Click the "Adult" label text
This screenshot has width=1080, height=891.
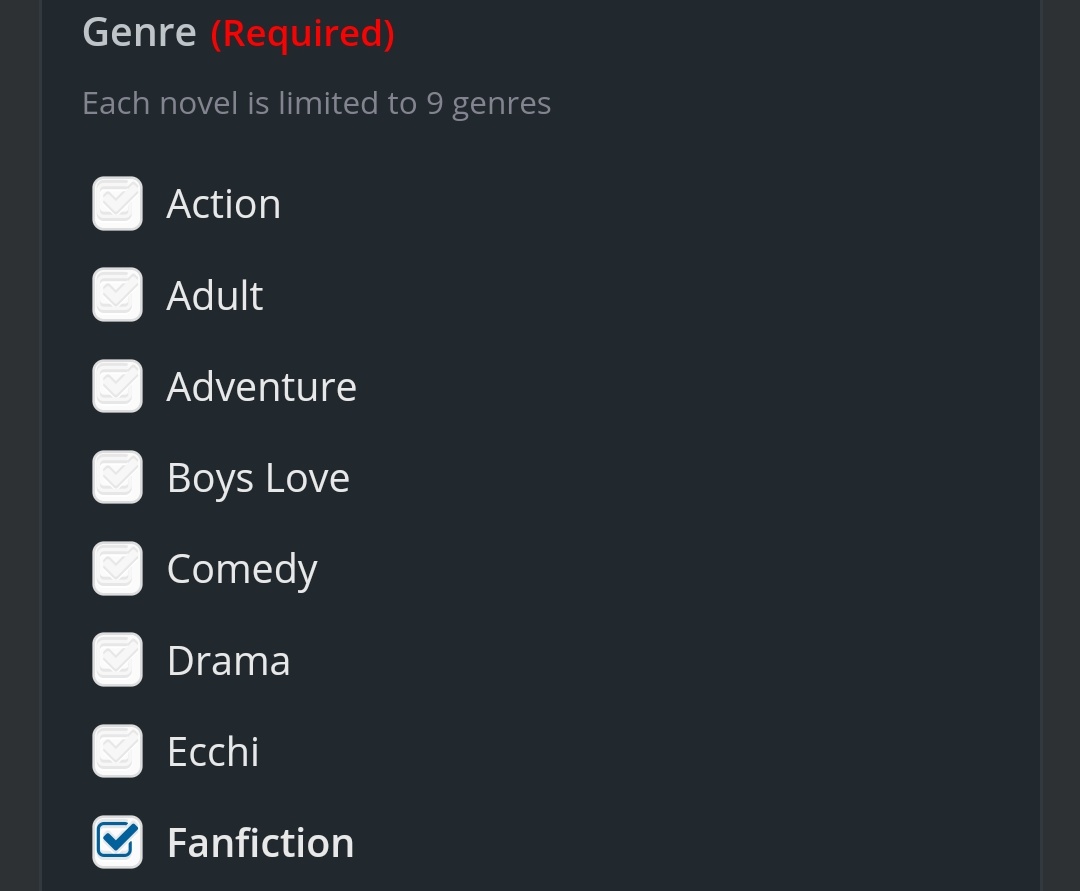click(x=214, y=296)
